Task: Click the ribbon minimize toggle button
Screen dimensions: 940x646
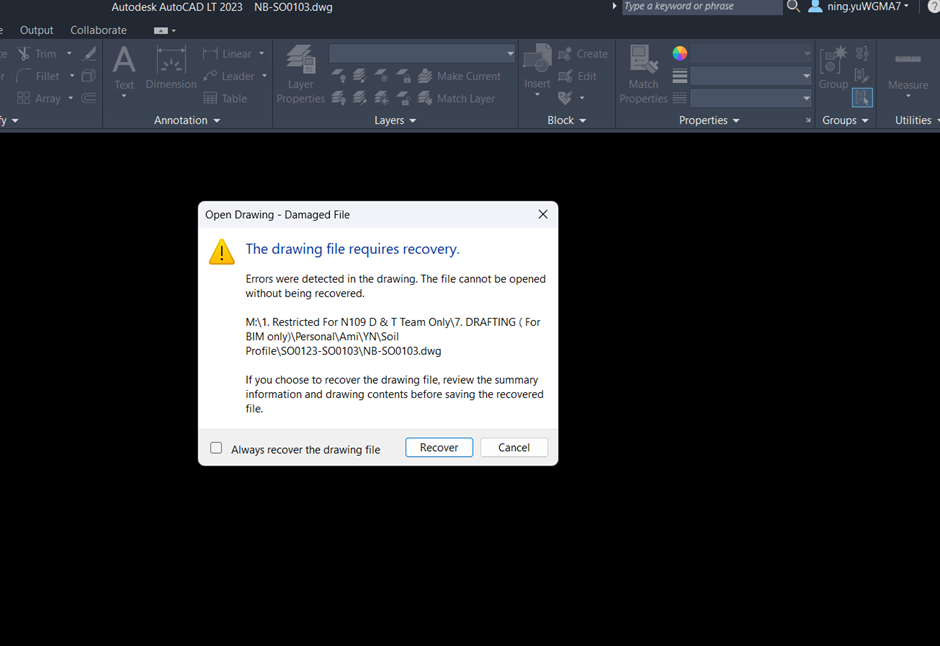Action: 160,31
